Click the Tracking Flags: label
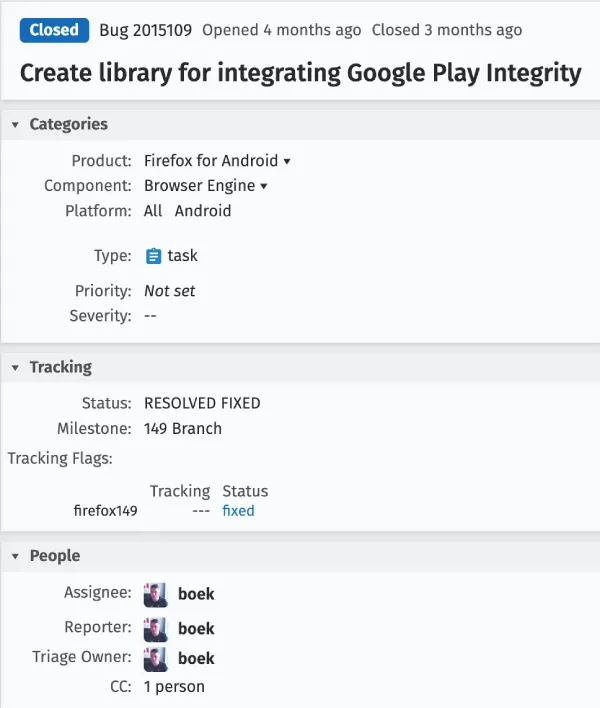This screenshot has width=600, height=708. tap(60, 459)
